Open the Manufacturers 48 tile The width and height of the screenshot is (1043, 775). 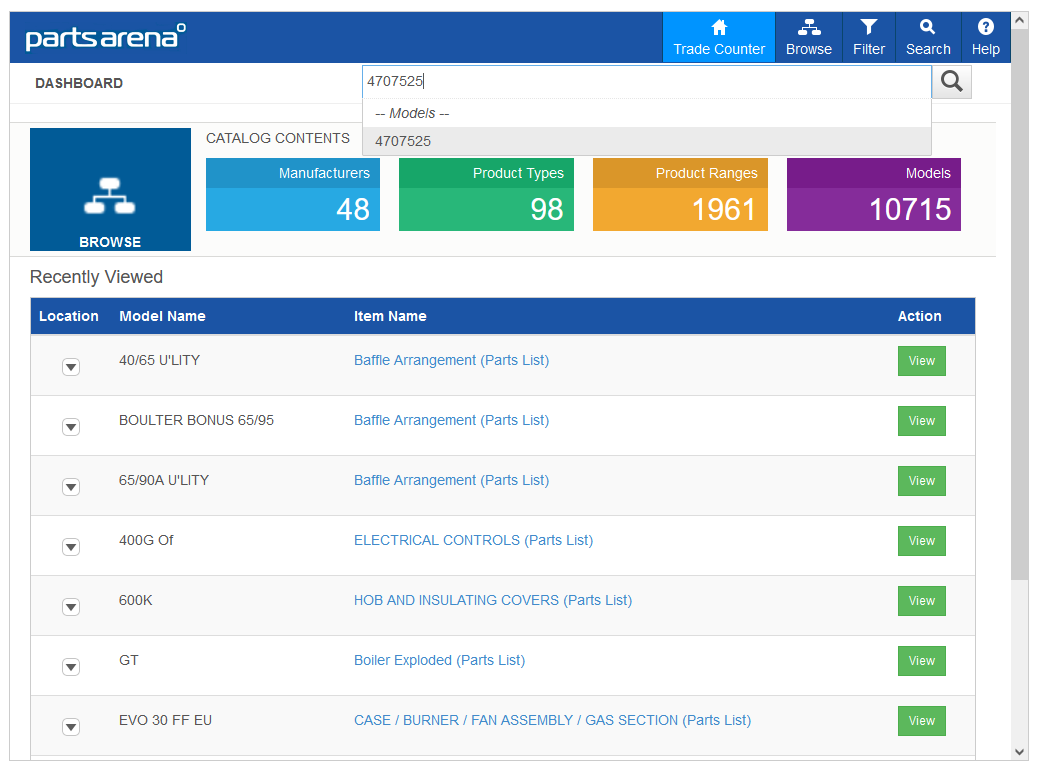coord(293,194)
